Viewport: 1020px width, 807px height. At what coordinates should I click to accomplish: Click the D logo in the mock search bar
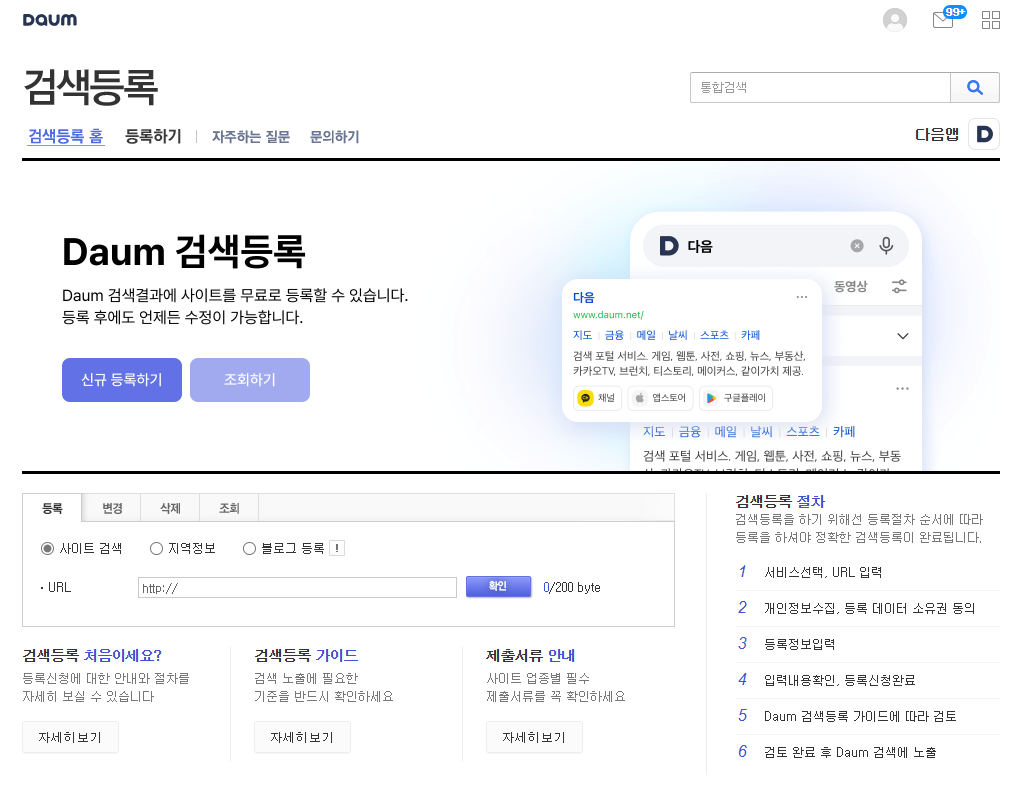point(669,246)
